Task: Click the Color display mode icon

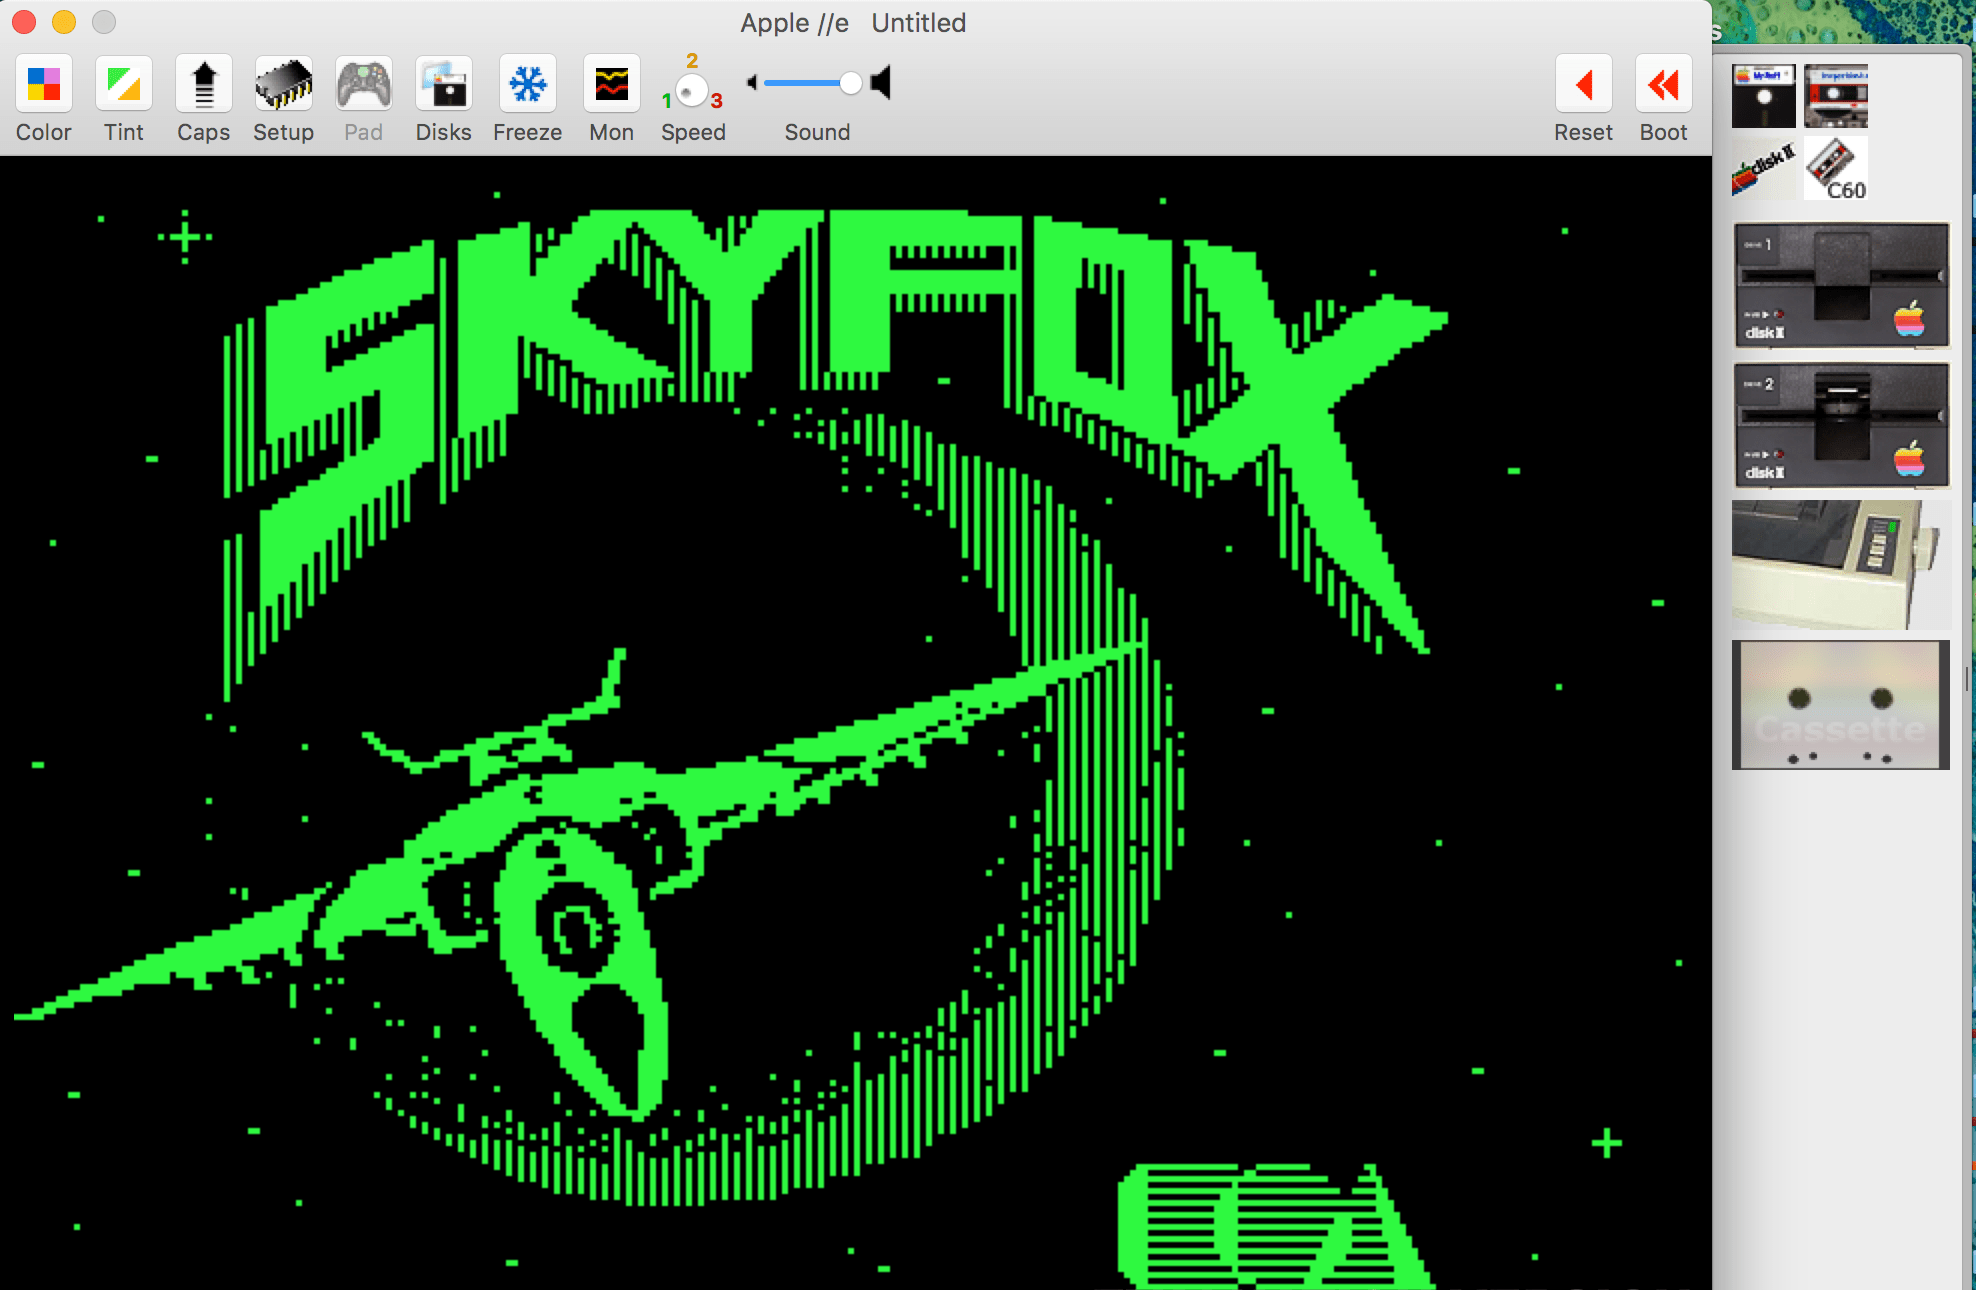Action: point(43,85)
